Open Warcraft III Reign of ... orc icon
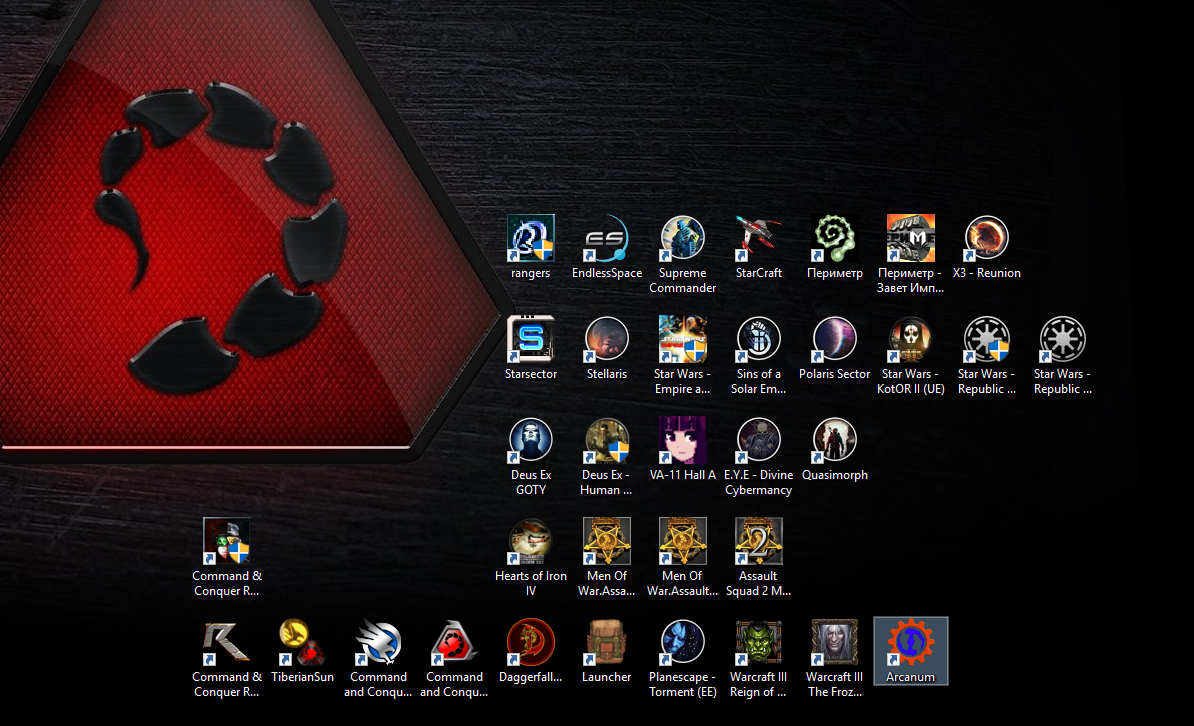Screen dimensions: 1194x726 [758, 641]
